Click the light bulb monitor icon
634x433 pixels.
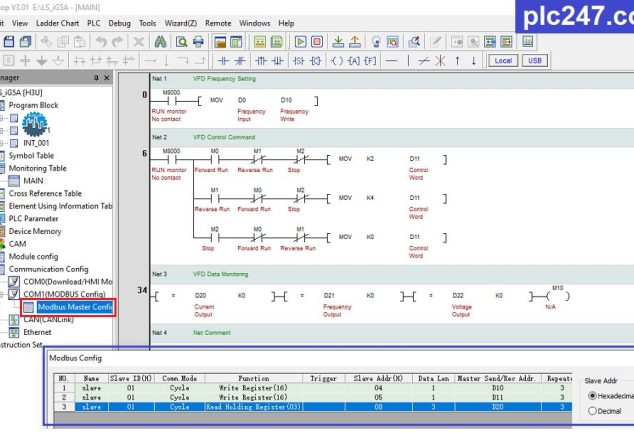pos(376,42)
